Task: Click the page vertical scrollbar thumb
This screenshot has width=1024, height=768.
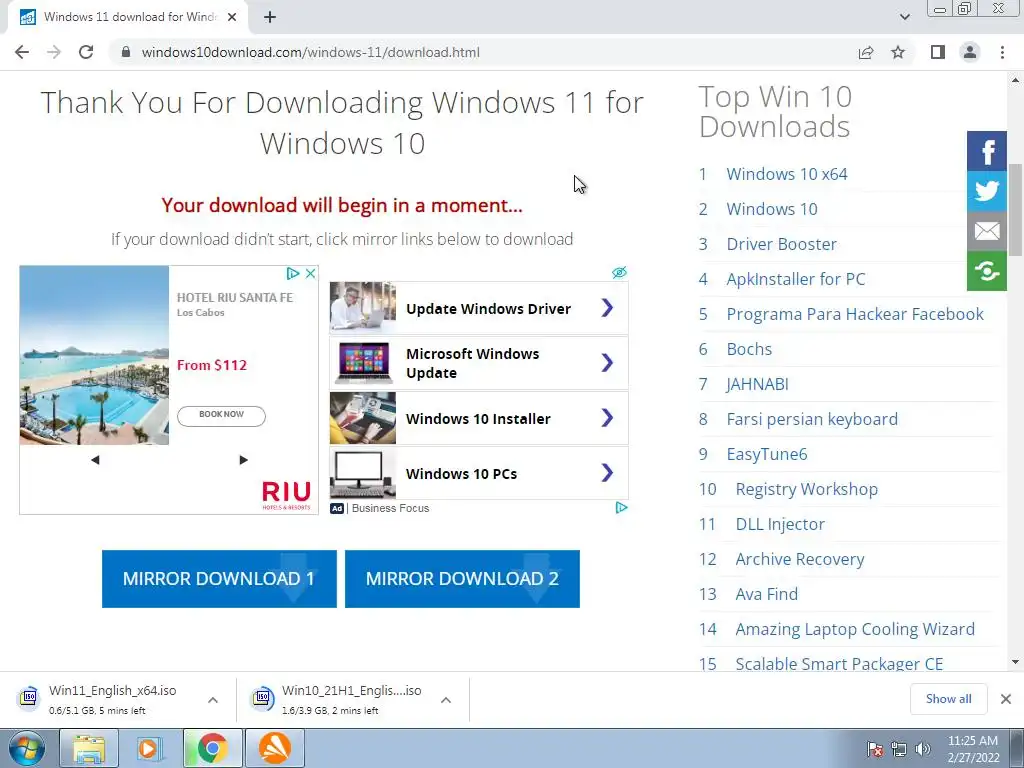Action: pyautogui.click(x=1015, y=209)
